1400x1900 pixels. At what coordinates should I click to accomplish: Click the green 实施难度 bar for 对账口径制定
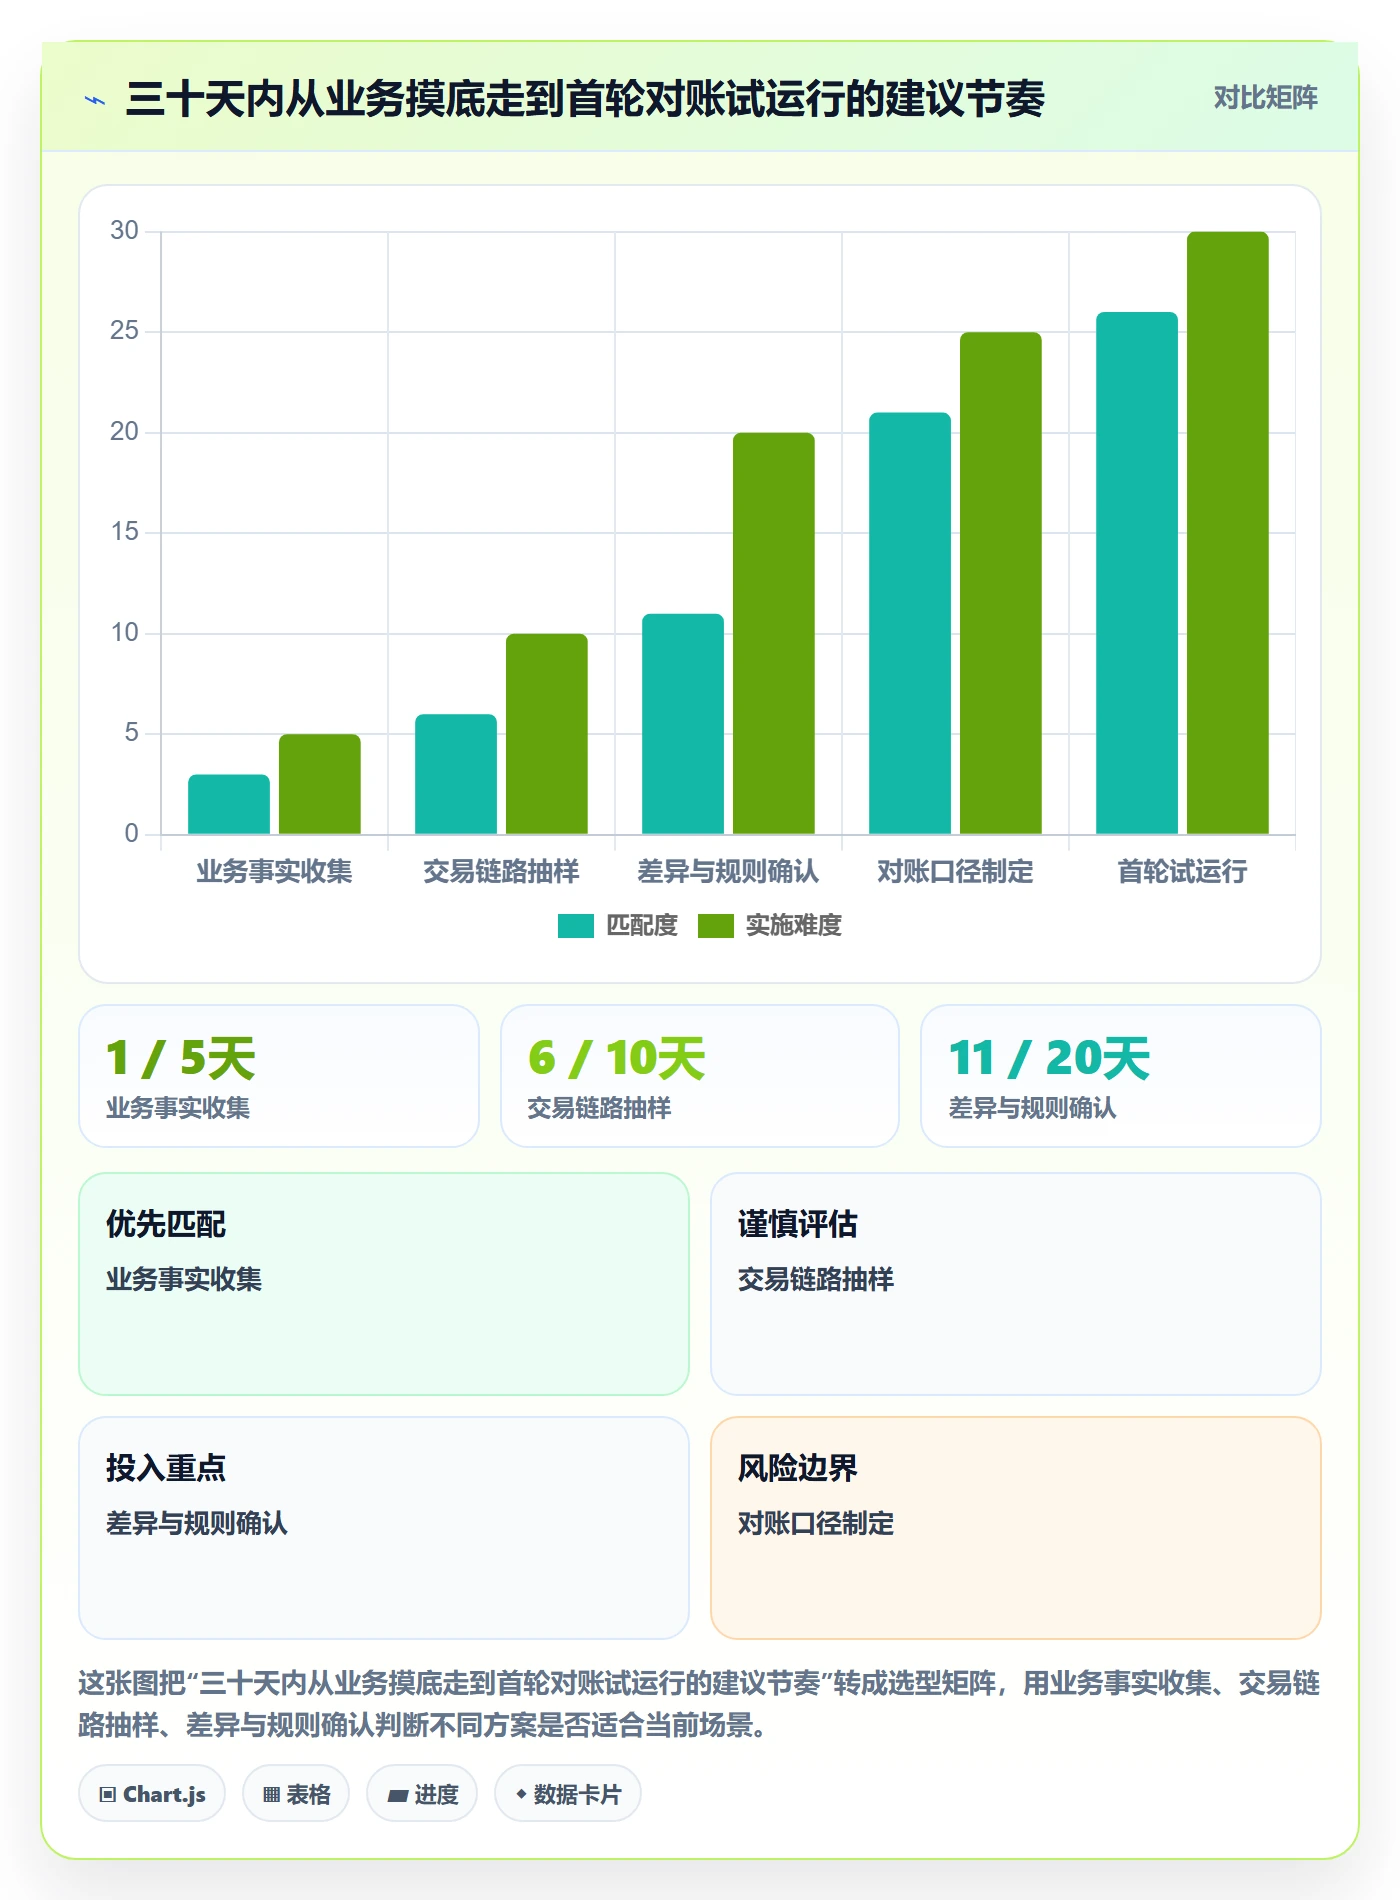click(1001, 583)
